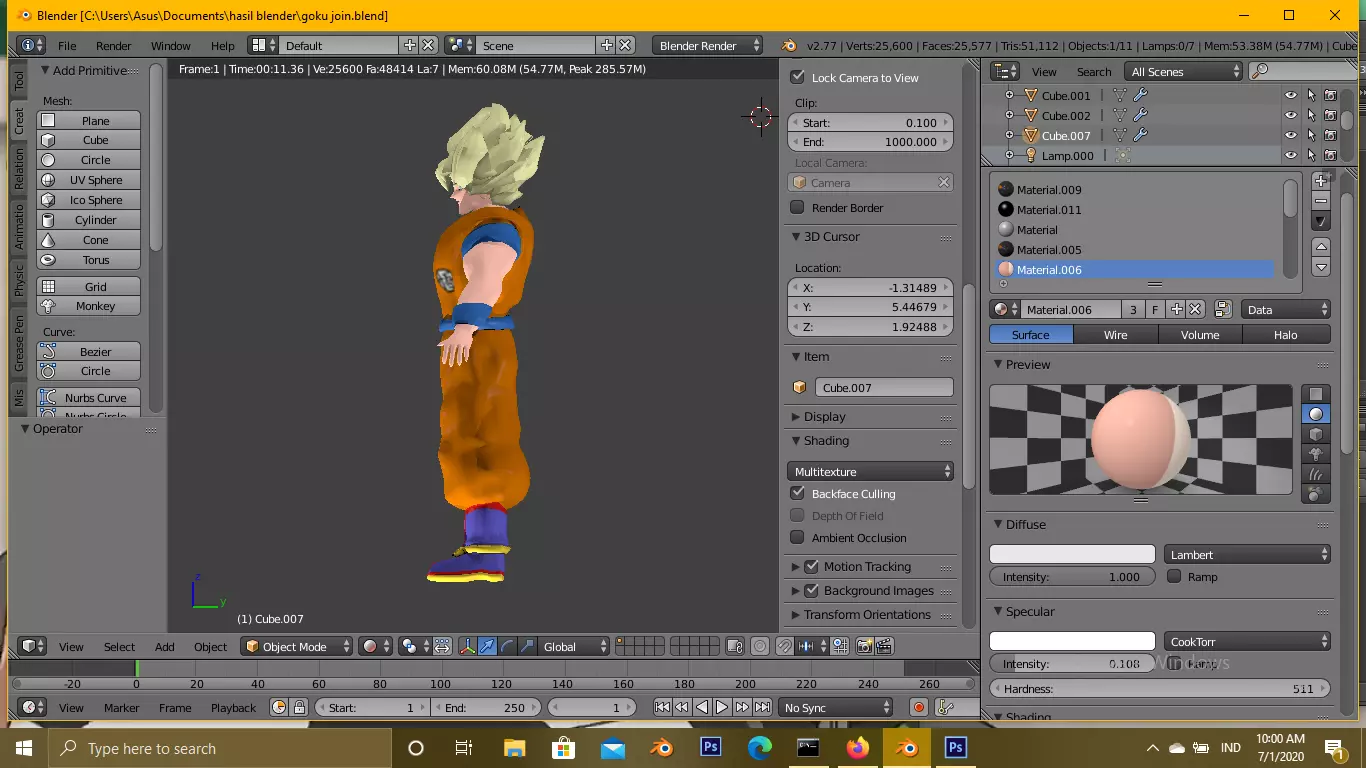This screenshot has height=768, width=1366.
Task: Select the rotate manipulator
Action: [x=507, y=646]
